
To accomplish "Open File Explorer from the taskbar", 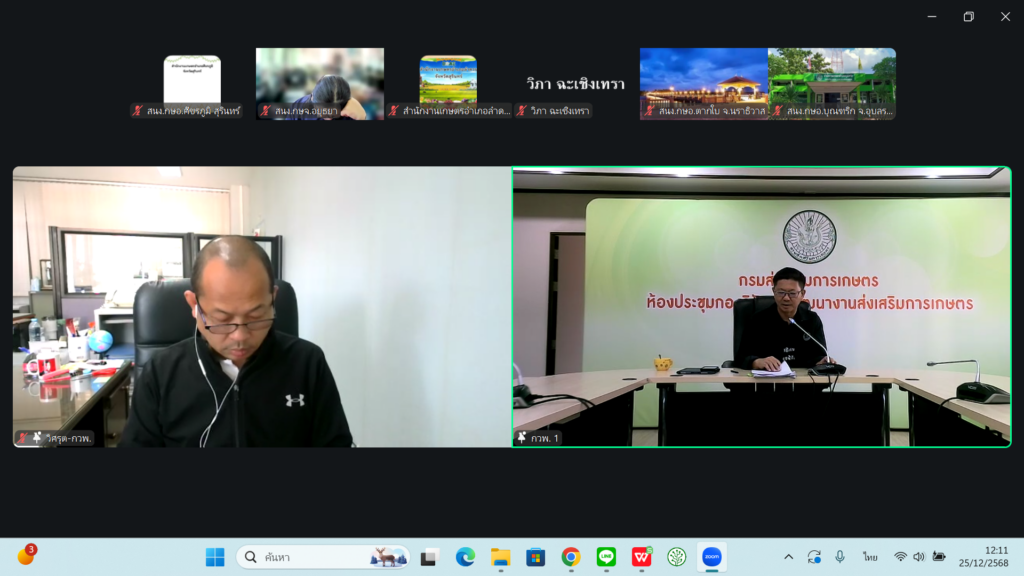I will (x=500, y=557).
